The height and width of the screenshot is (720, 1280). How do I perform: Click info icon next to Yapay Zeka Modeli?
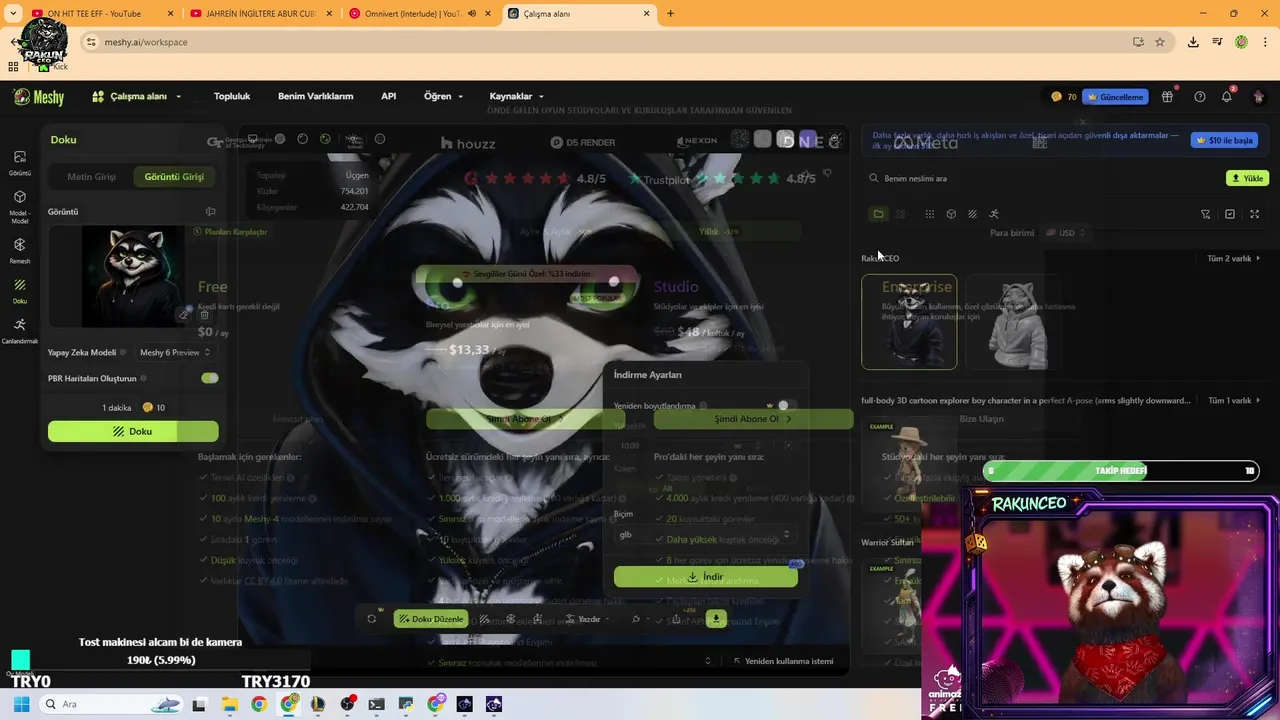[x=123, y=352]
